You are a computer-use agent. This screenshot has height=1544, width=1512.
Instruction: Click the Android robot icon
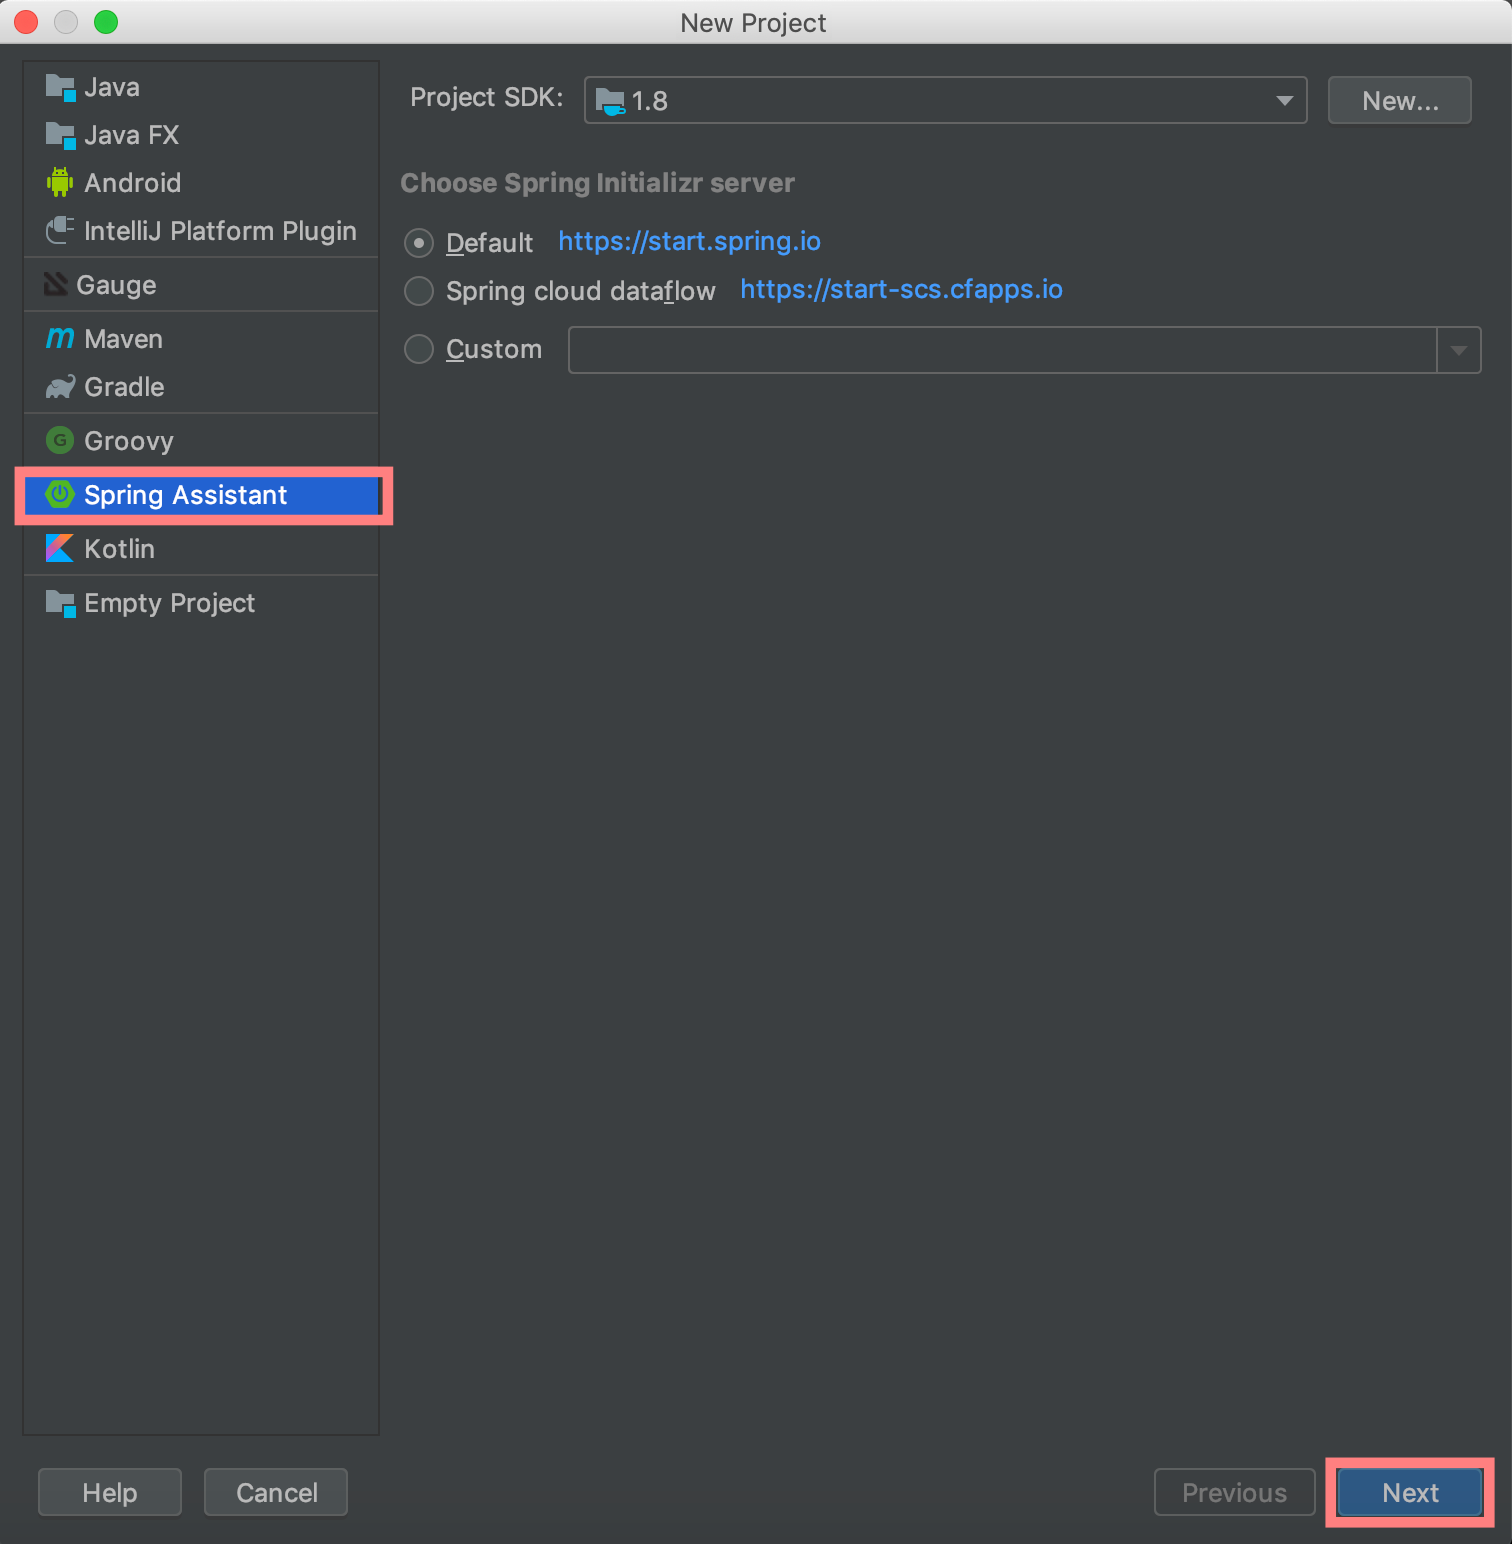[x=60, y=183]
